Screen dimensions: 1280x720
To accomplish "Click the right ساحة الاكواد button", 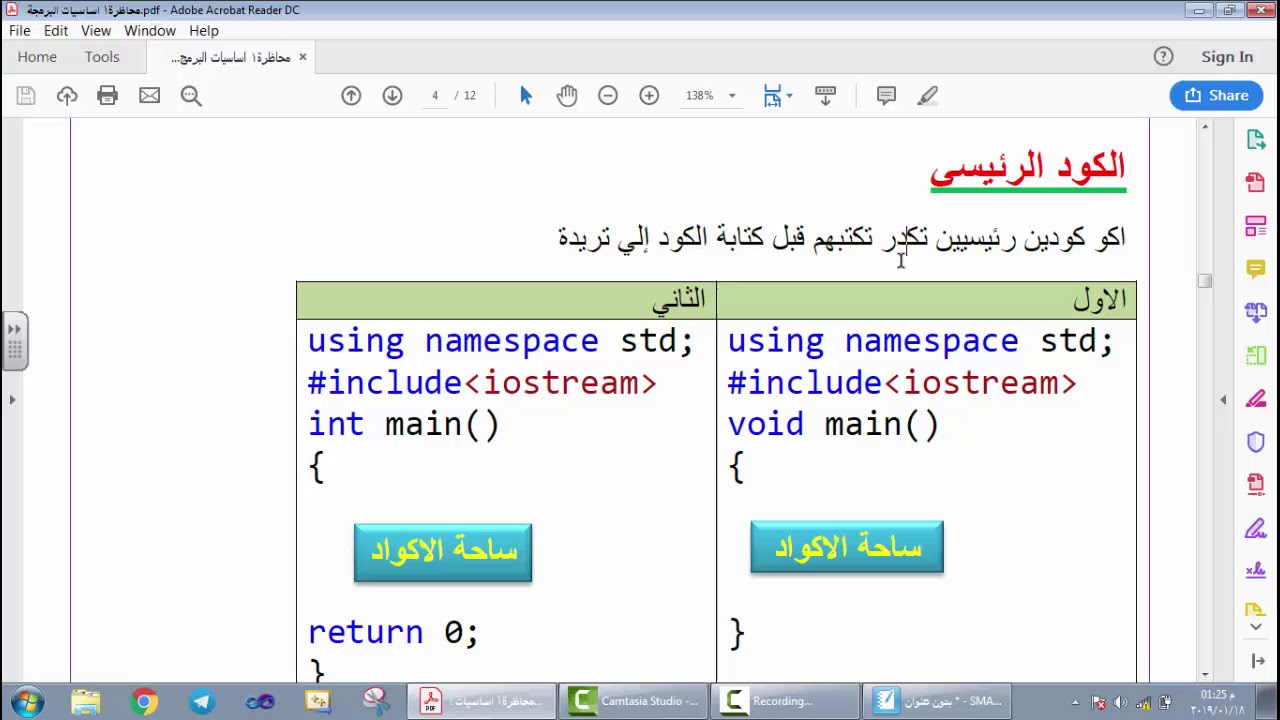I will (x=847, y=547).
